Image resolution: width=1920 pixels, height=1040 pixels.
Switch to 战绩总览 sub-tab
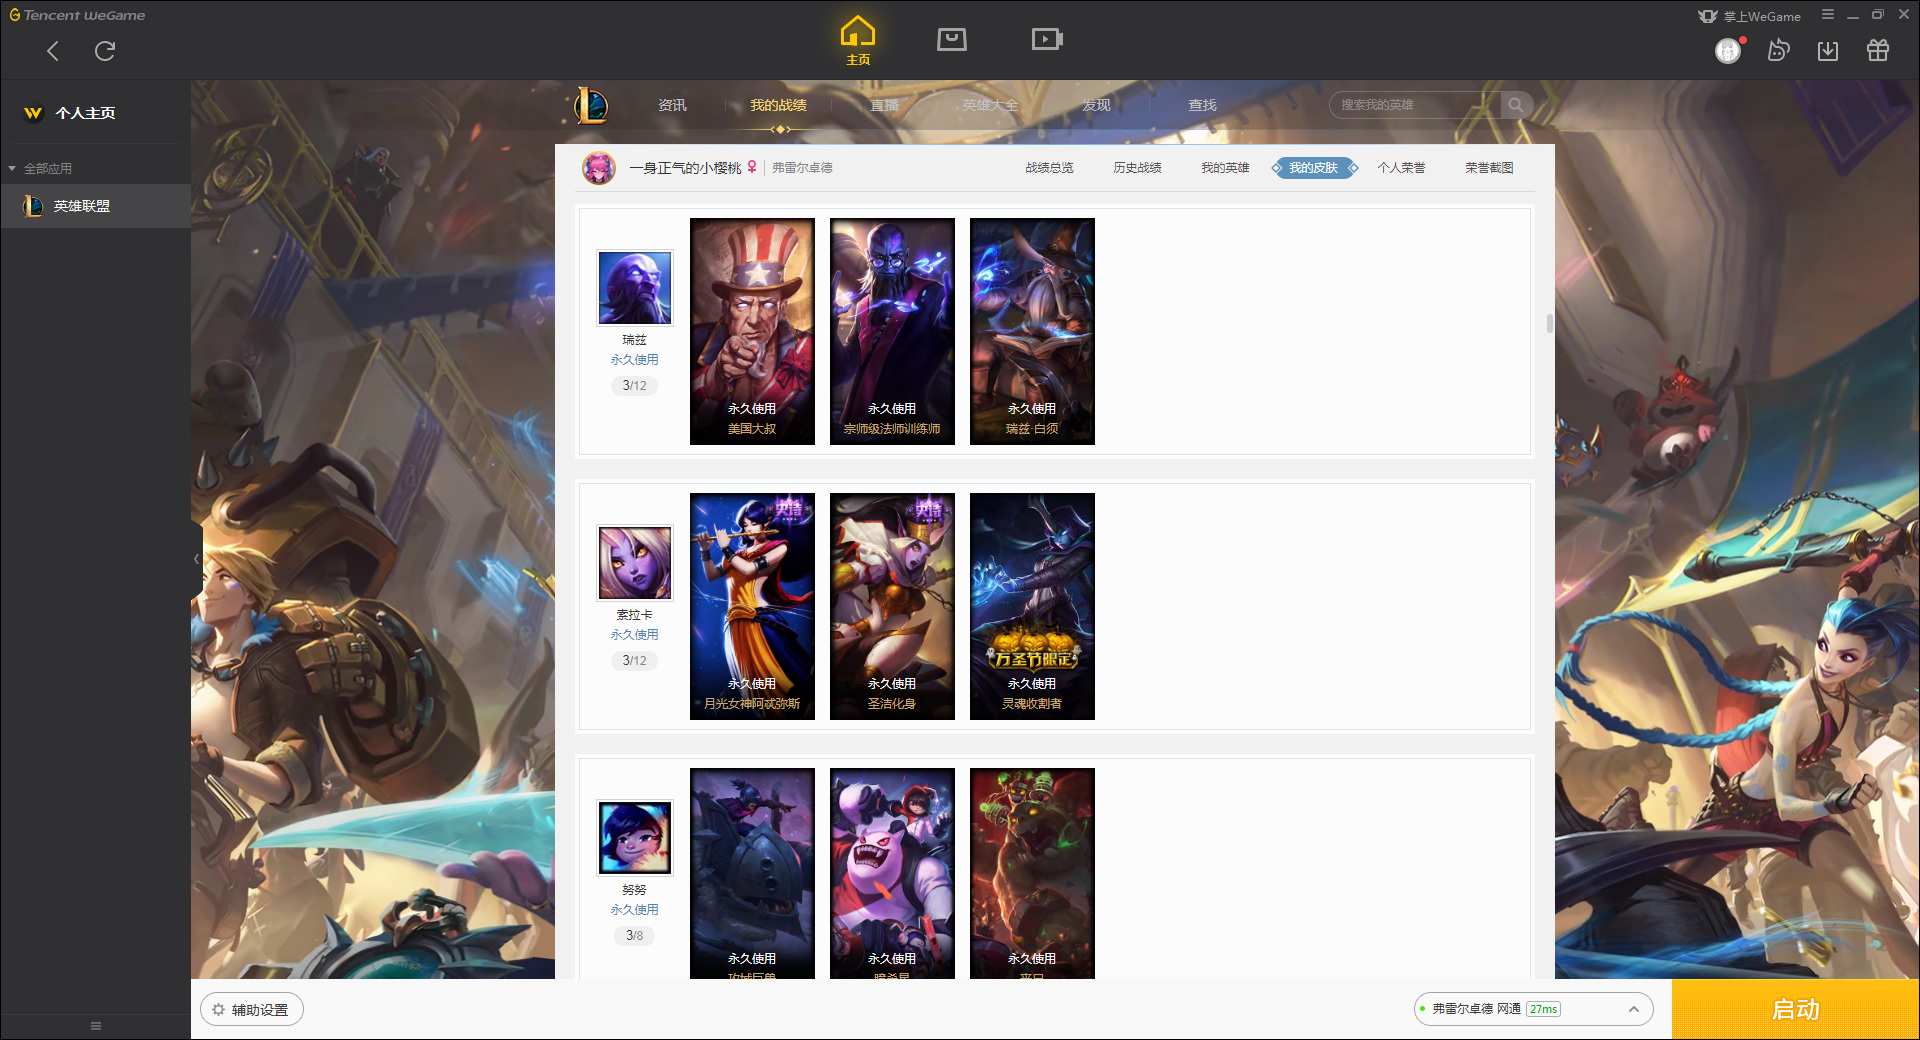point(1049,168)
